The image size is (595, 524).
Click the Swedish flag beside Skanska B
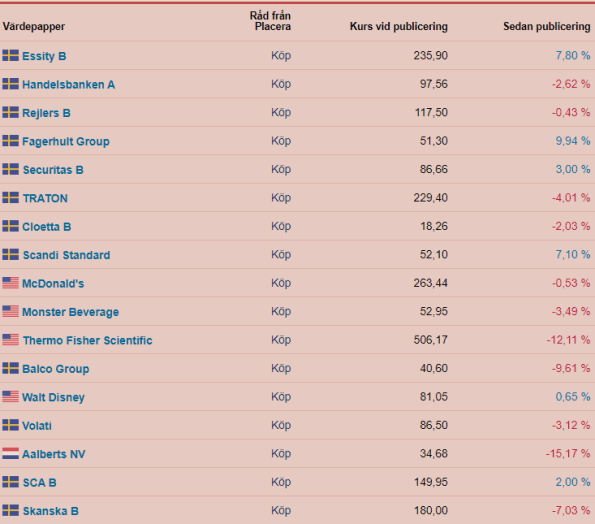click(10, 511)
